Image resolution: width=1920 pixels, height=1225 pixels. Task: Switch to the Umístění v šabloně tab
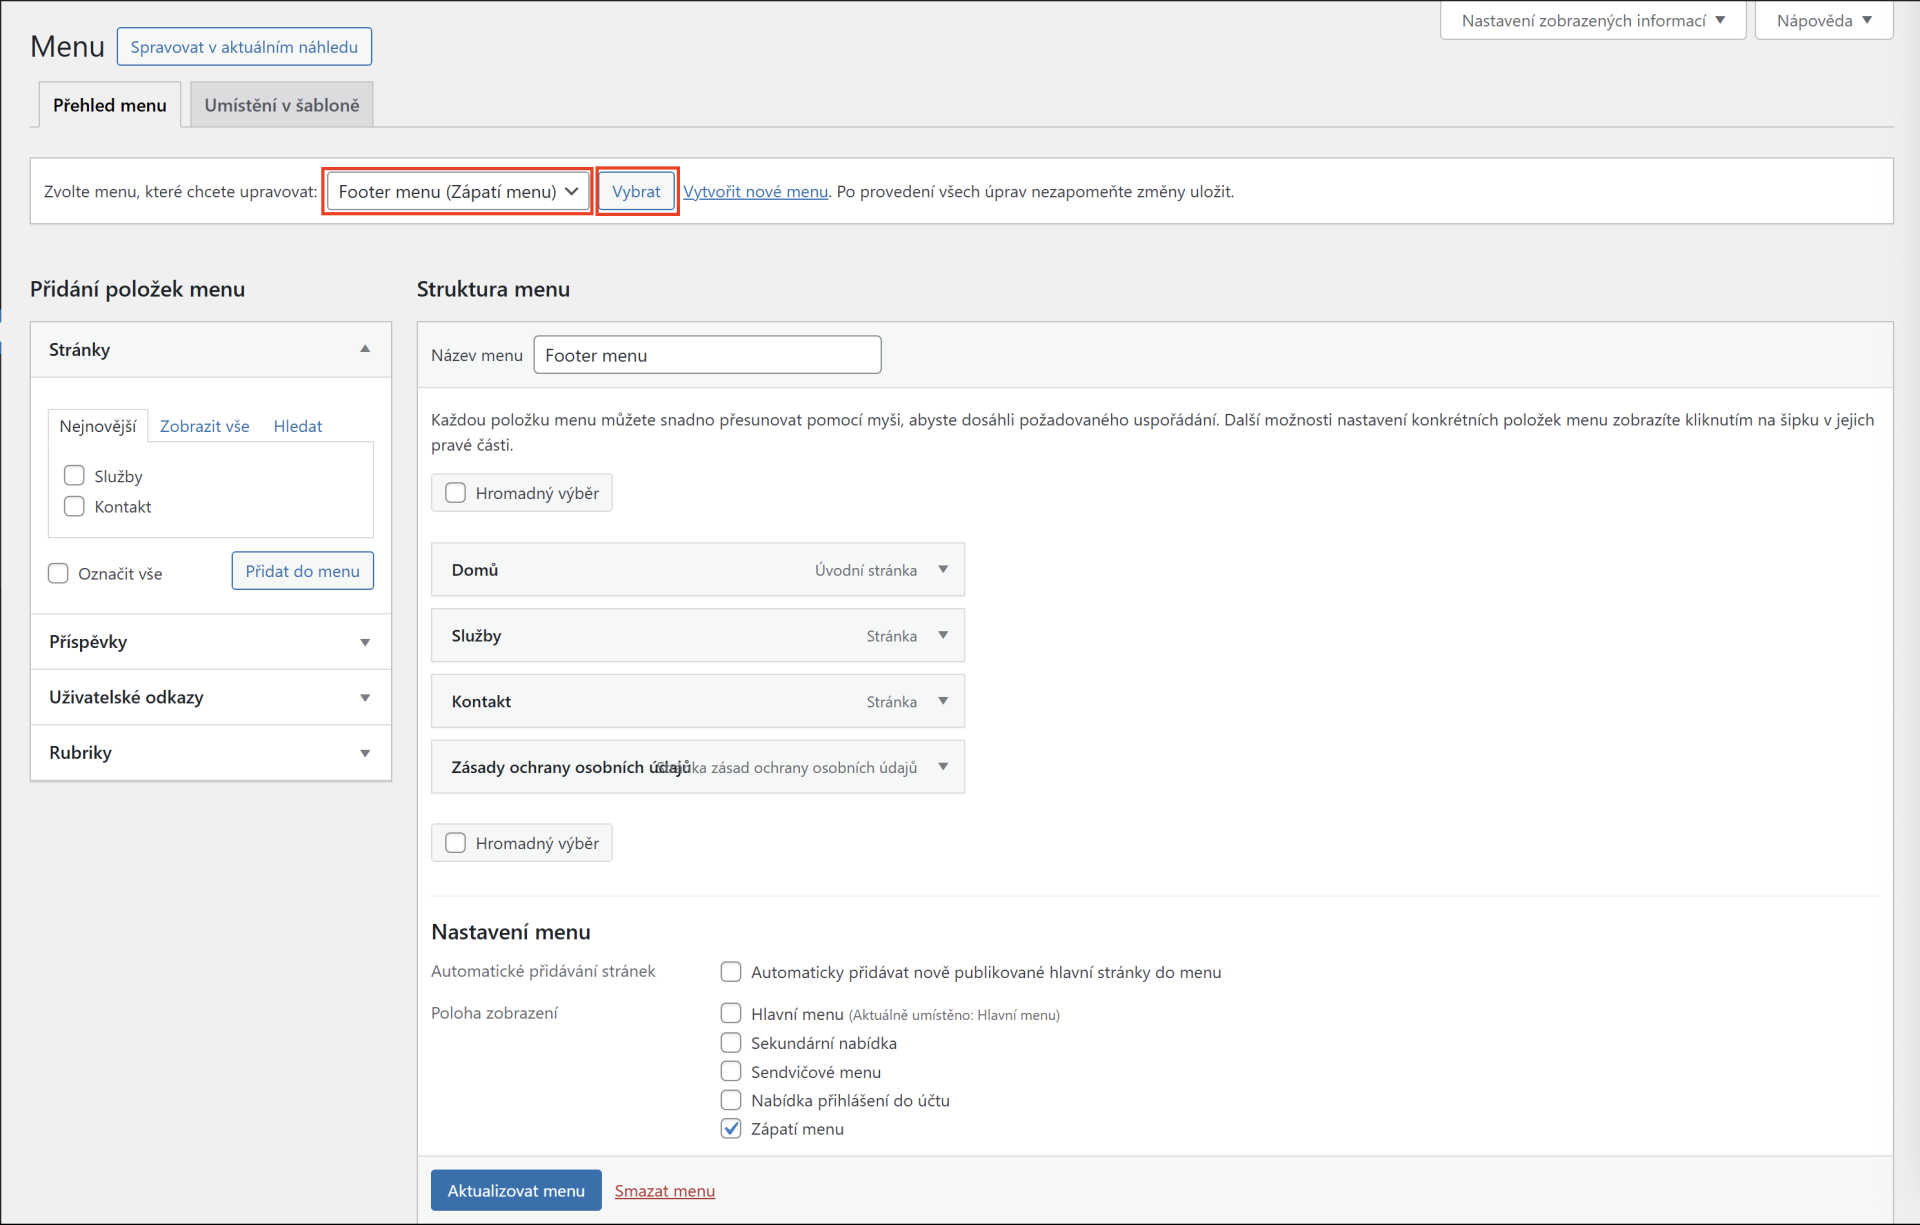(280, 104)
